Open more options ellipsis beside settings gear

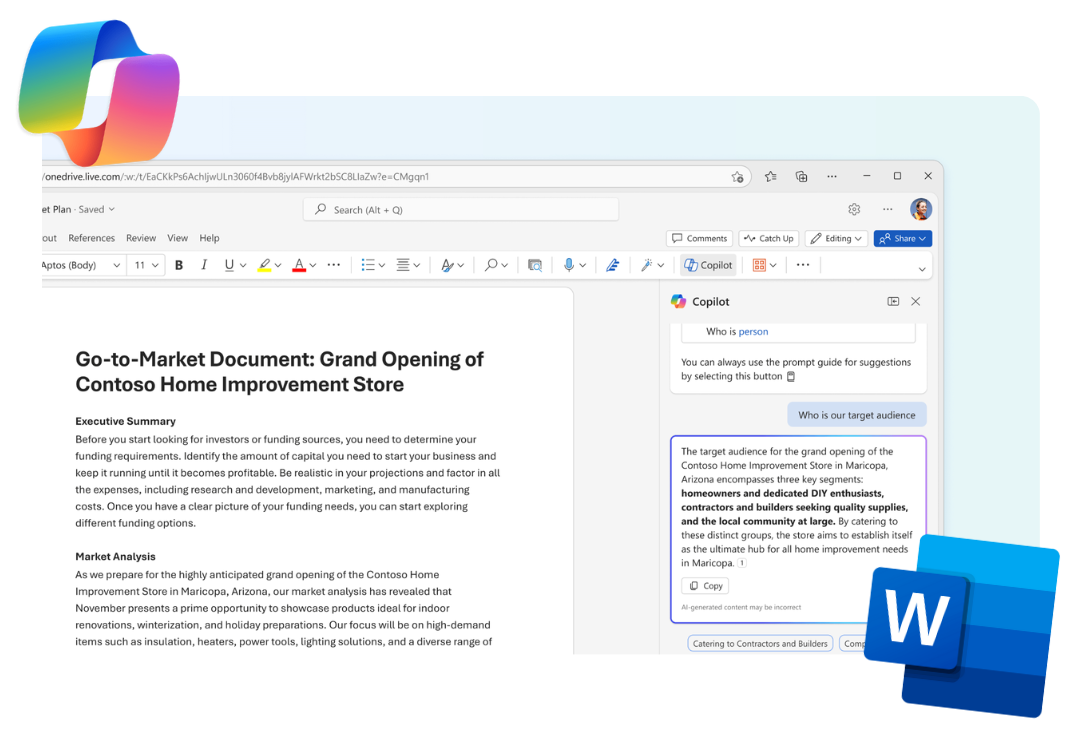[x=888, y=209]
